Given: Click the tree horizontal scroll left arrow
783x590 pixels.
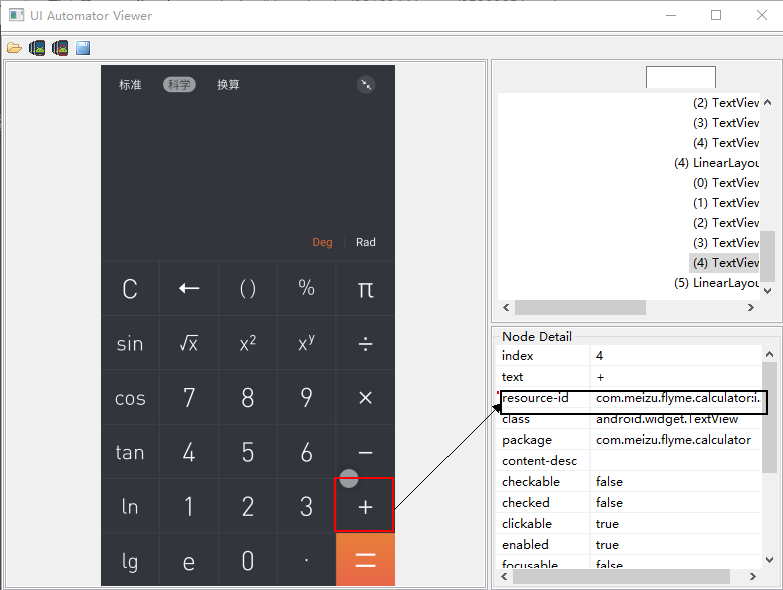Looking at the screenshot, I should 506,307.
